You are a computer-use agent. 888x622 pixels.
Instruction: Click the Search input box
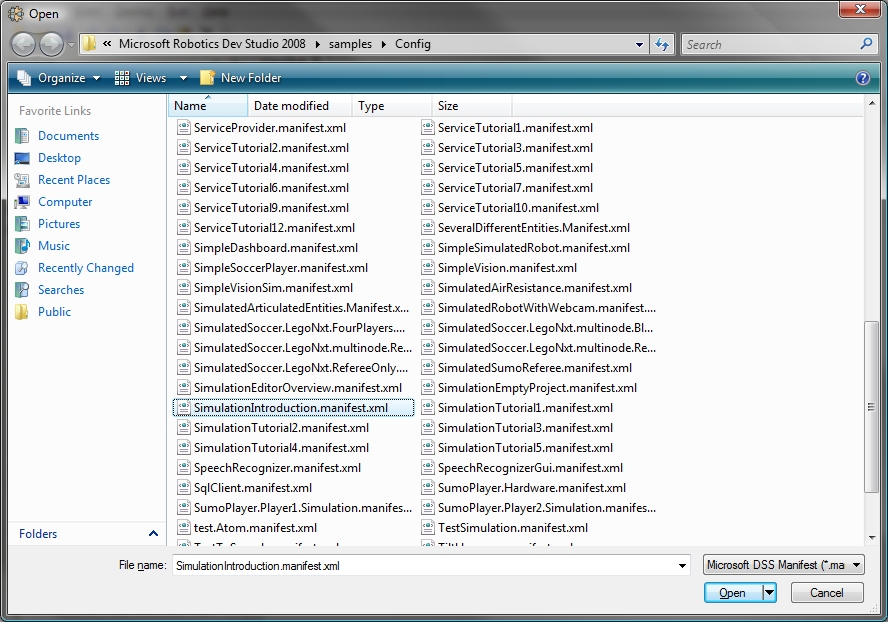pos(770,44)
